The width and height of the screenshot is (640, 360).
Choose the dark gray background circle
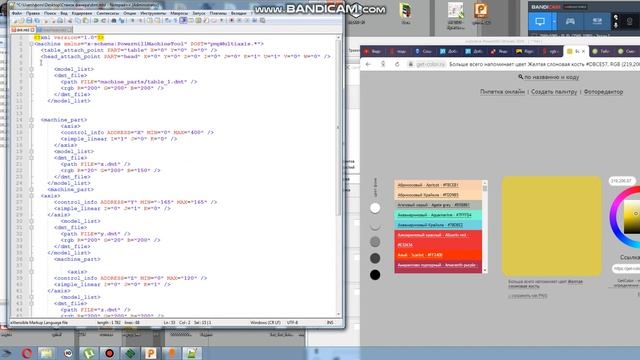pyautogui.click(x=375, y=258)
